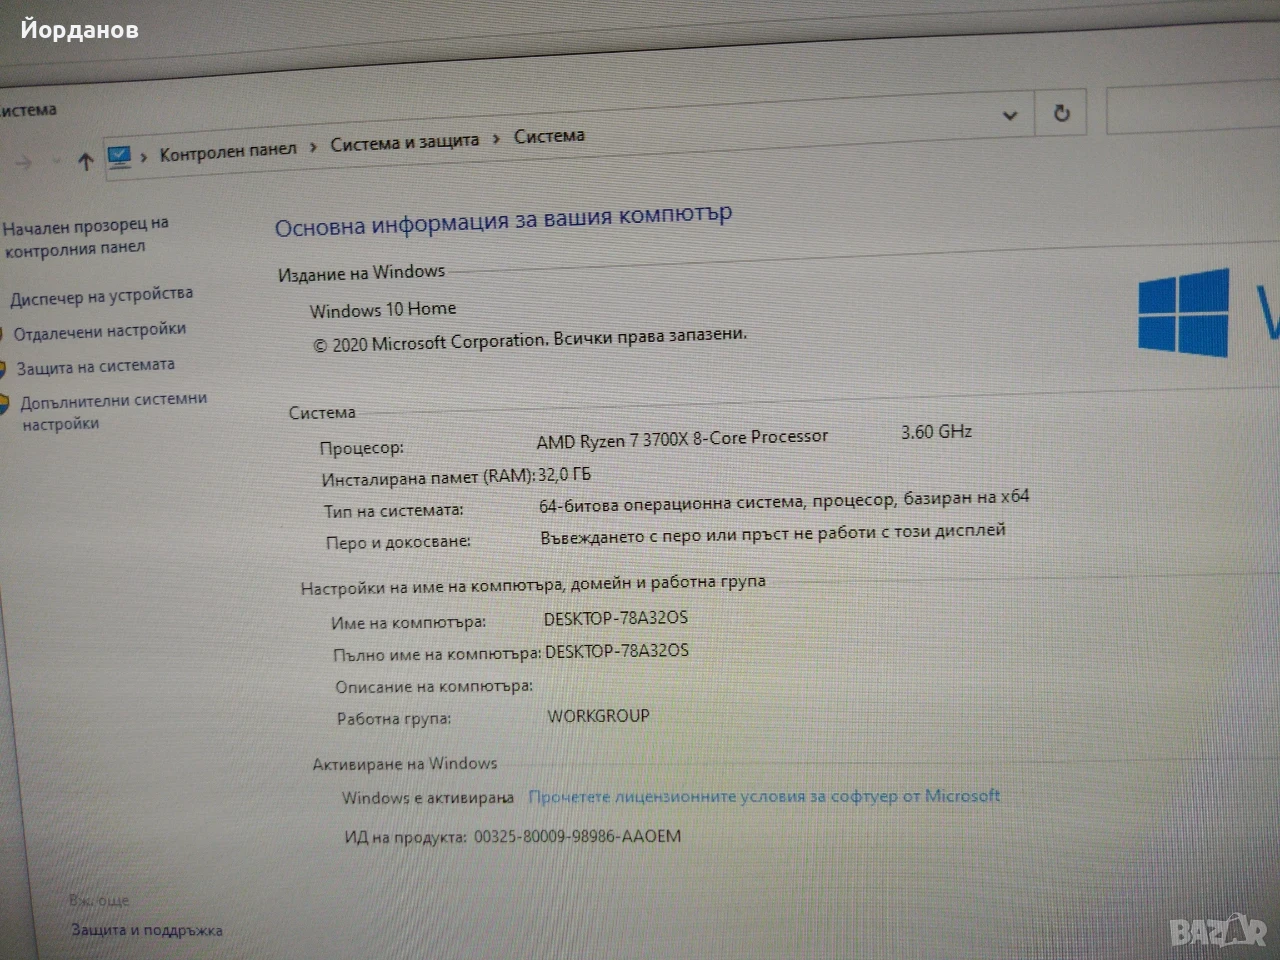1280x960 pixels.
Task: Click the pen and touch value text
Action: tap(773, 533)
